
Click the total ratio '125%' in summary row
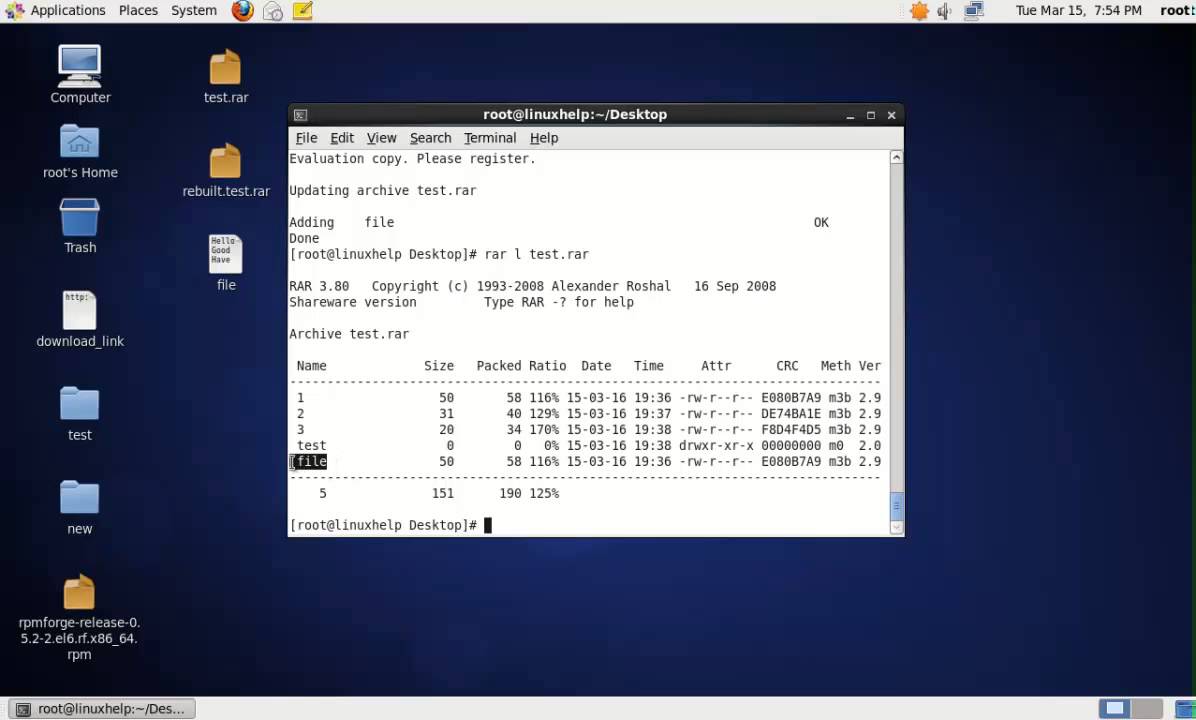coord(544,493)
